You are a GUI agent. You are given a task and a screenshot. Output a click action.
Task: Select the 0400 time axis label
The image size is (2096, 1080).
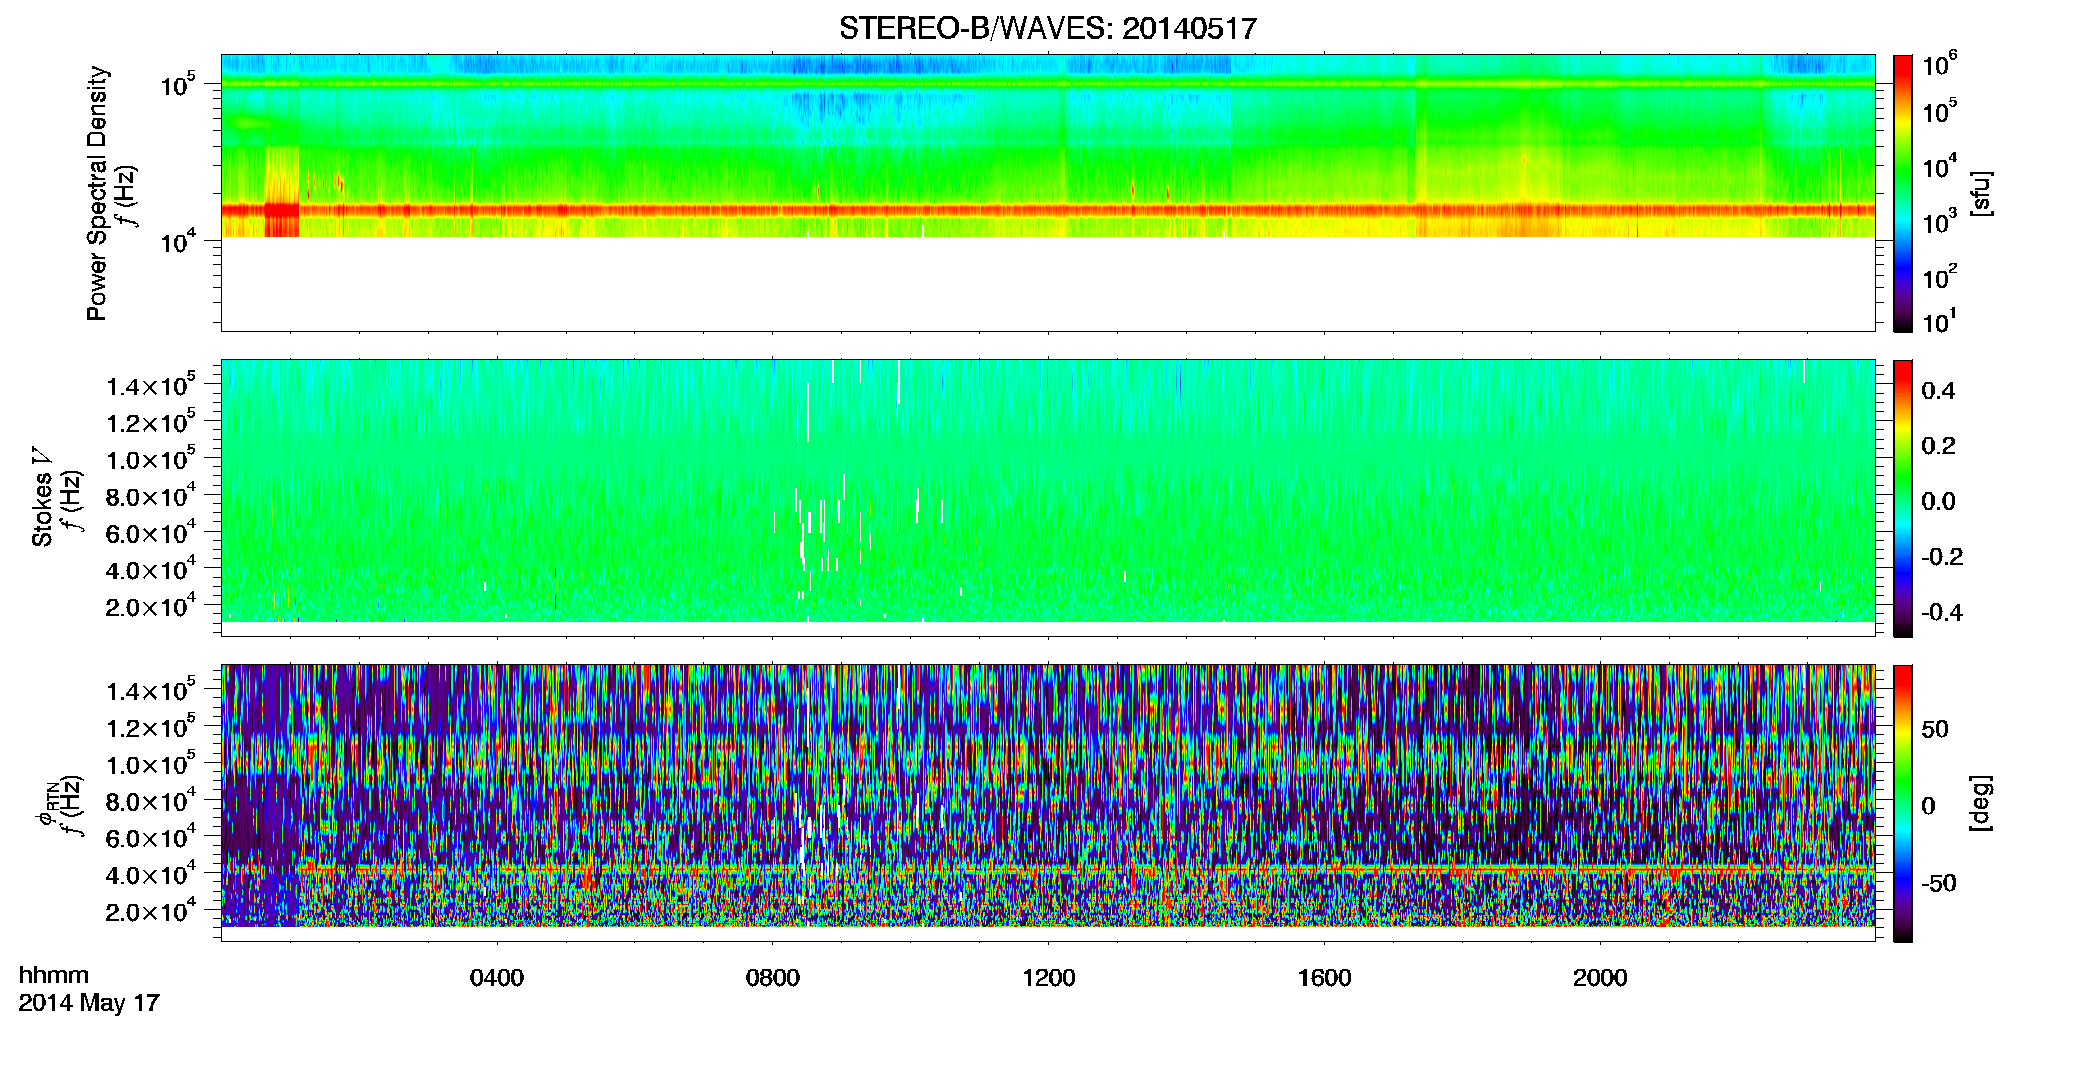tap(497, 978)
